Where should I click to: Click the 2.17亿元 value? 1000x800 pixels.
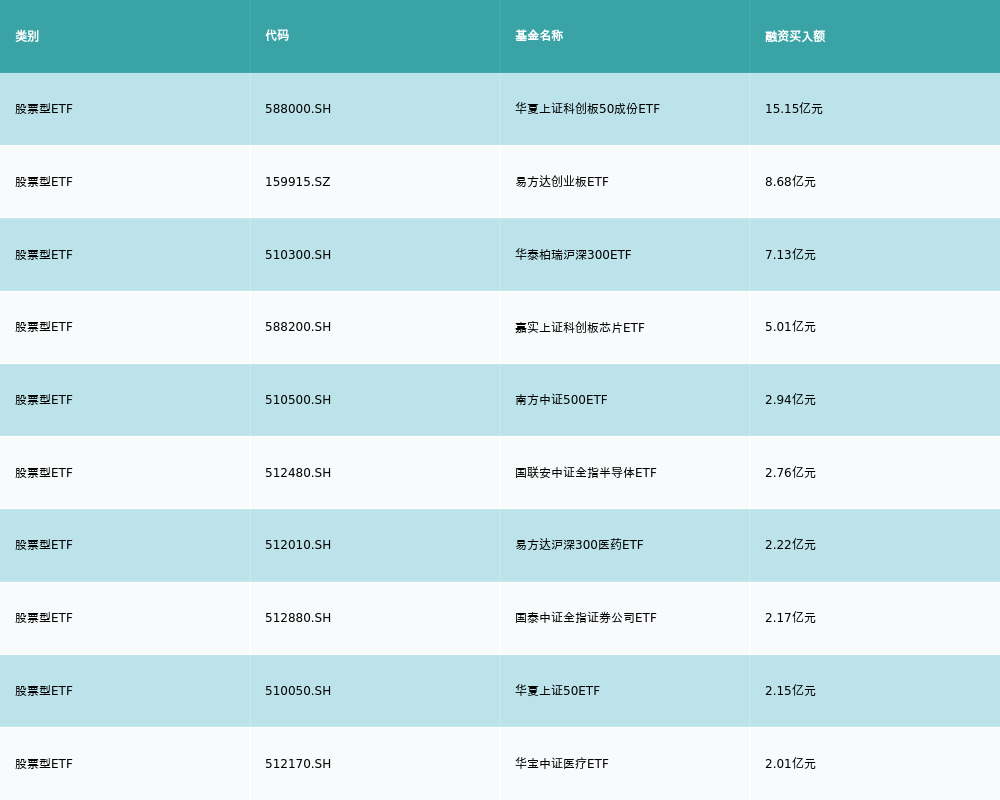[x=790, y=618]
